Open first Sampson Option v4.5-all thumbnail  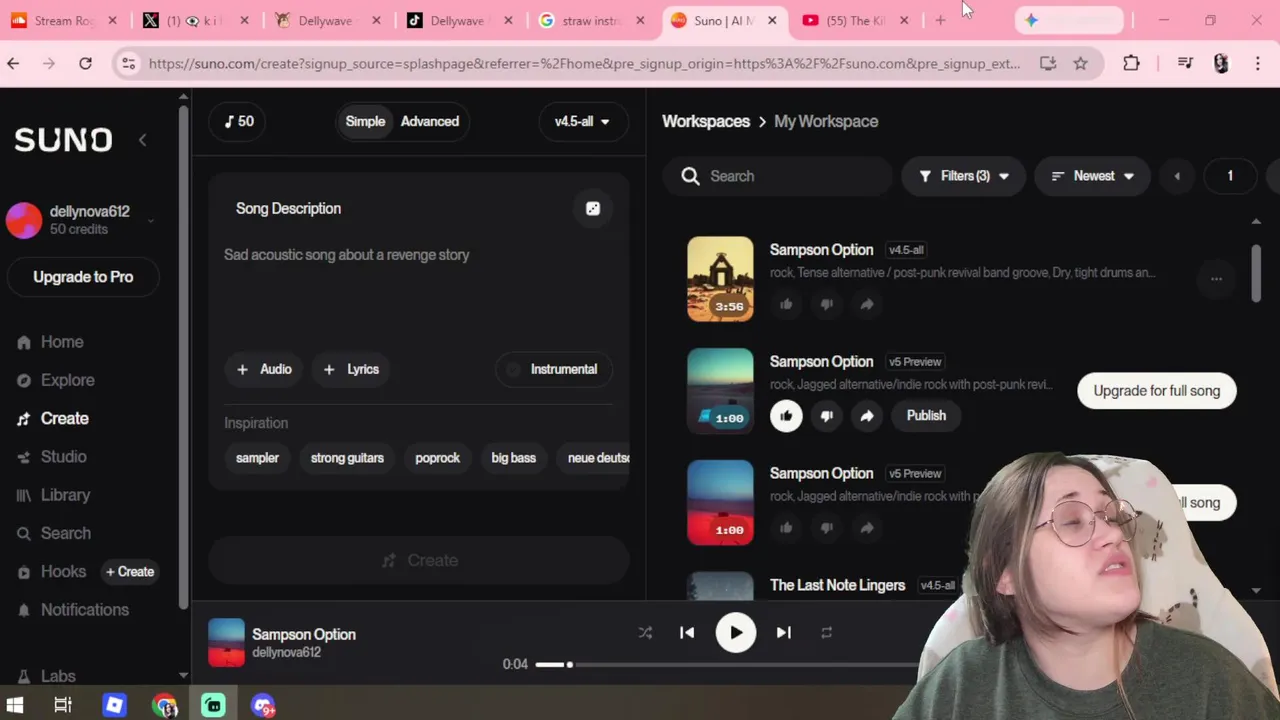click(720, 279)
